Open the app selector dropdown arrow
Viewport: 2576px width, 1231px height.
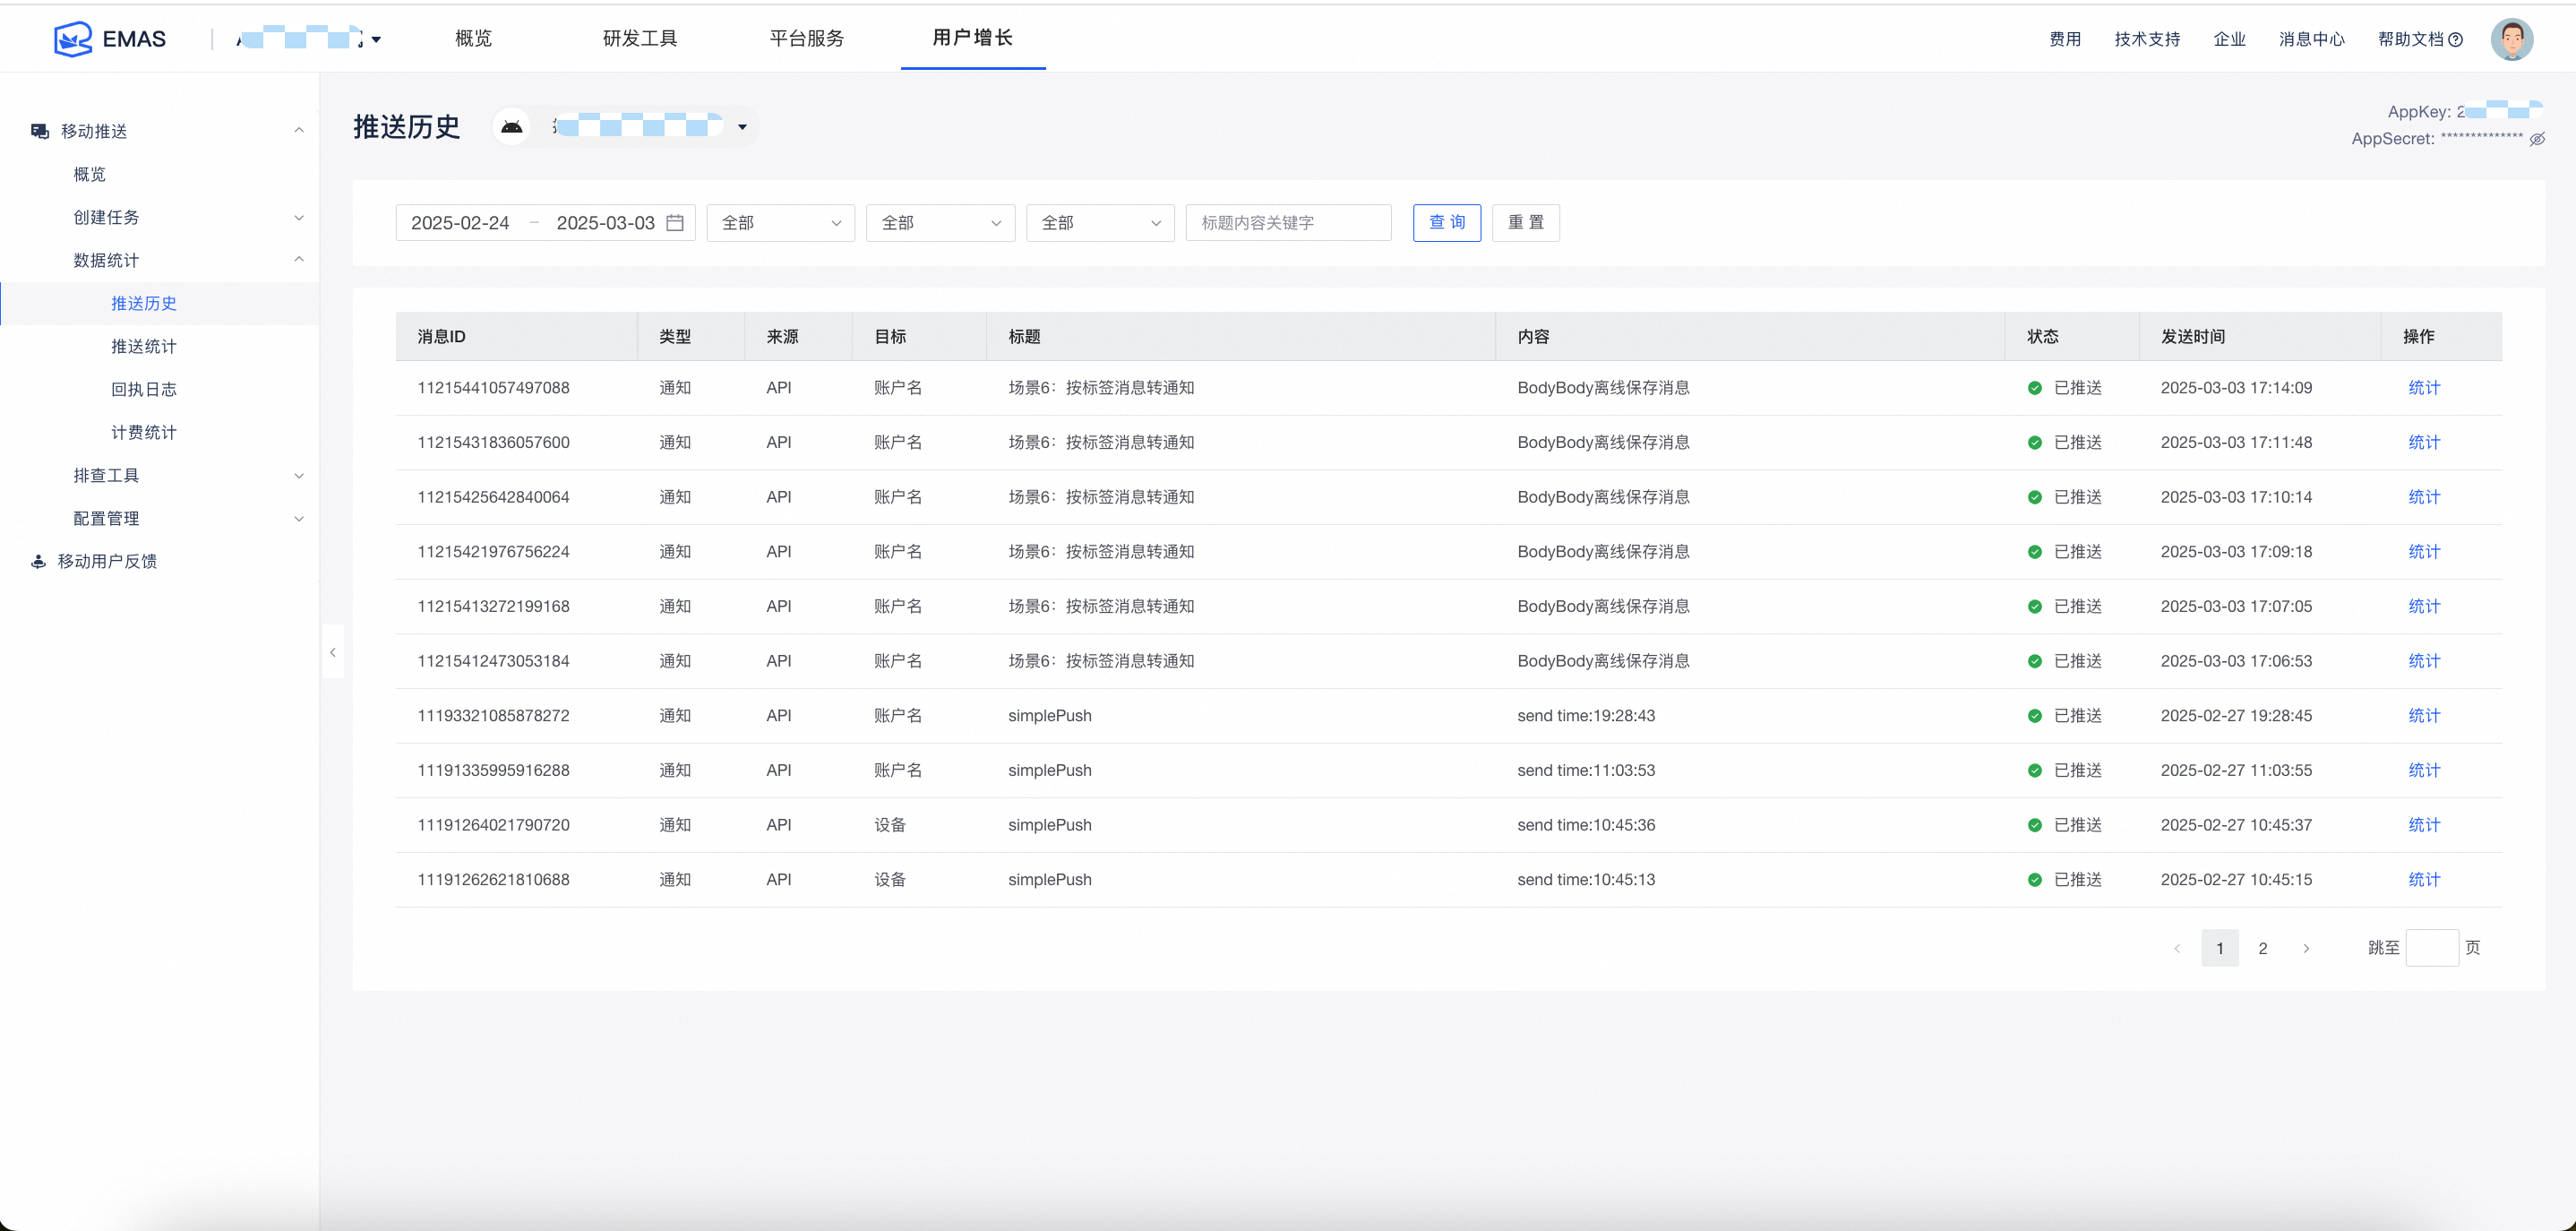click(x=742, y=127)
